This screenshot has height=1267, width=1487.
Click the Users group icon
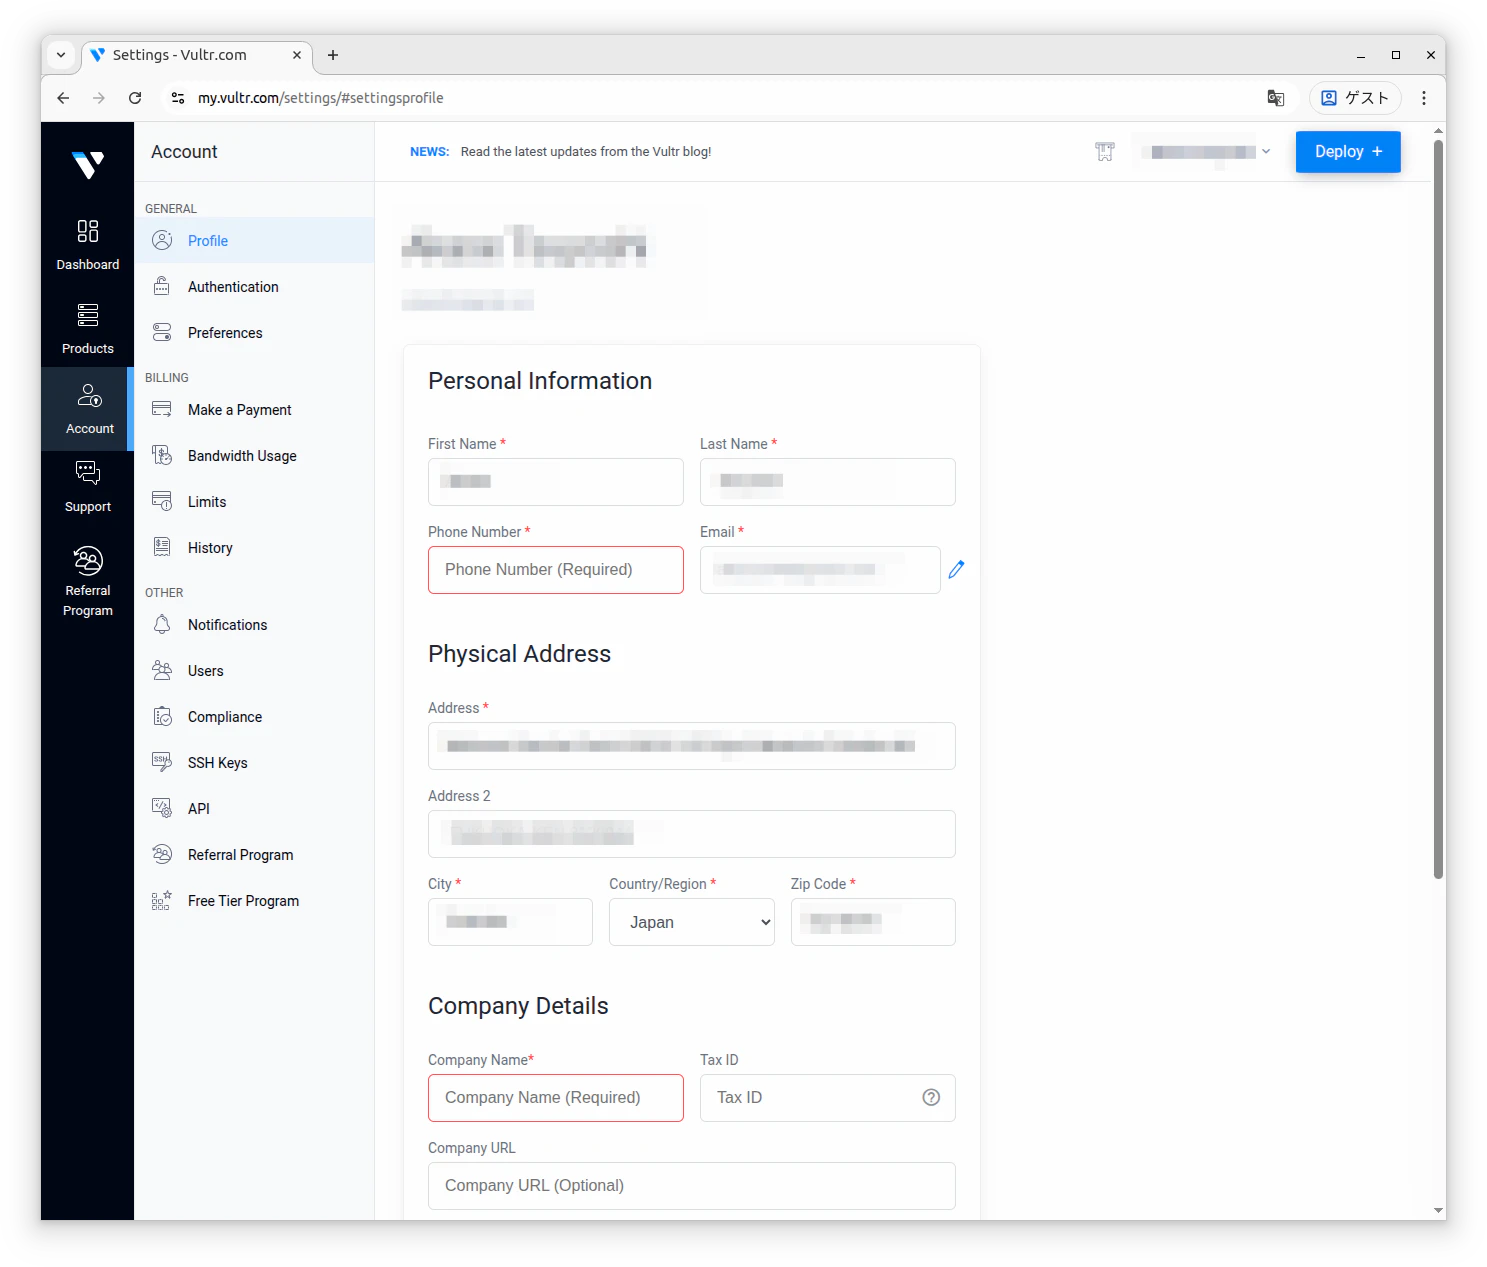click(162, 670)
